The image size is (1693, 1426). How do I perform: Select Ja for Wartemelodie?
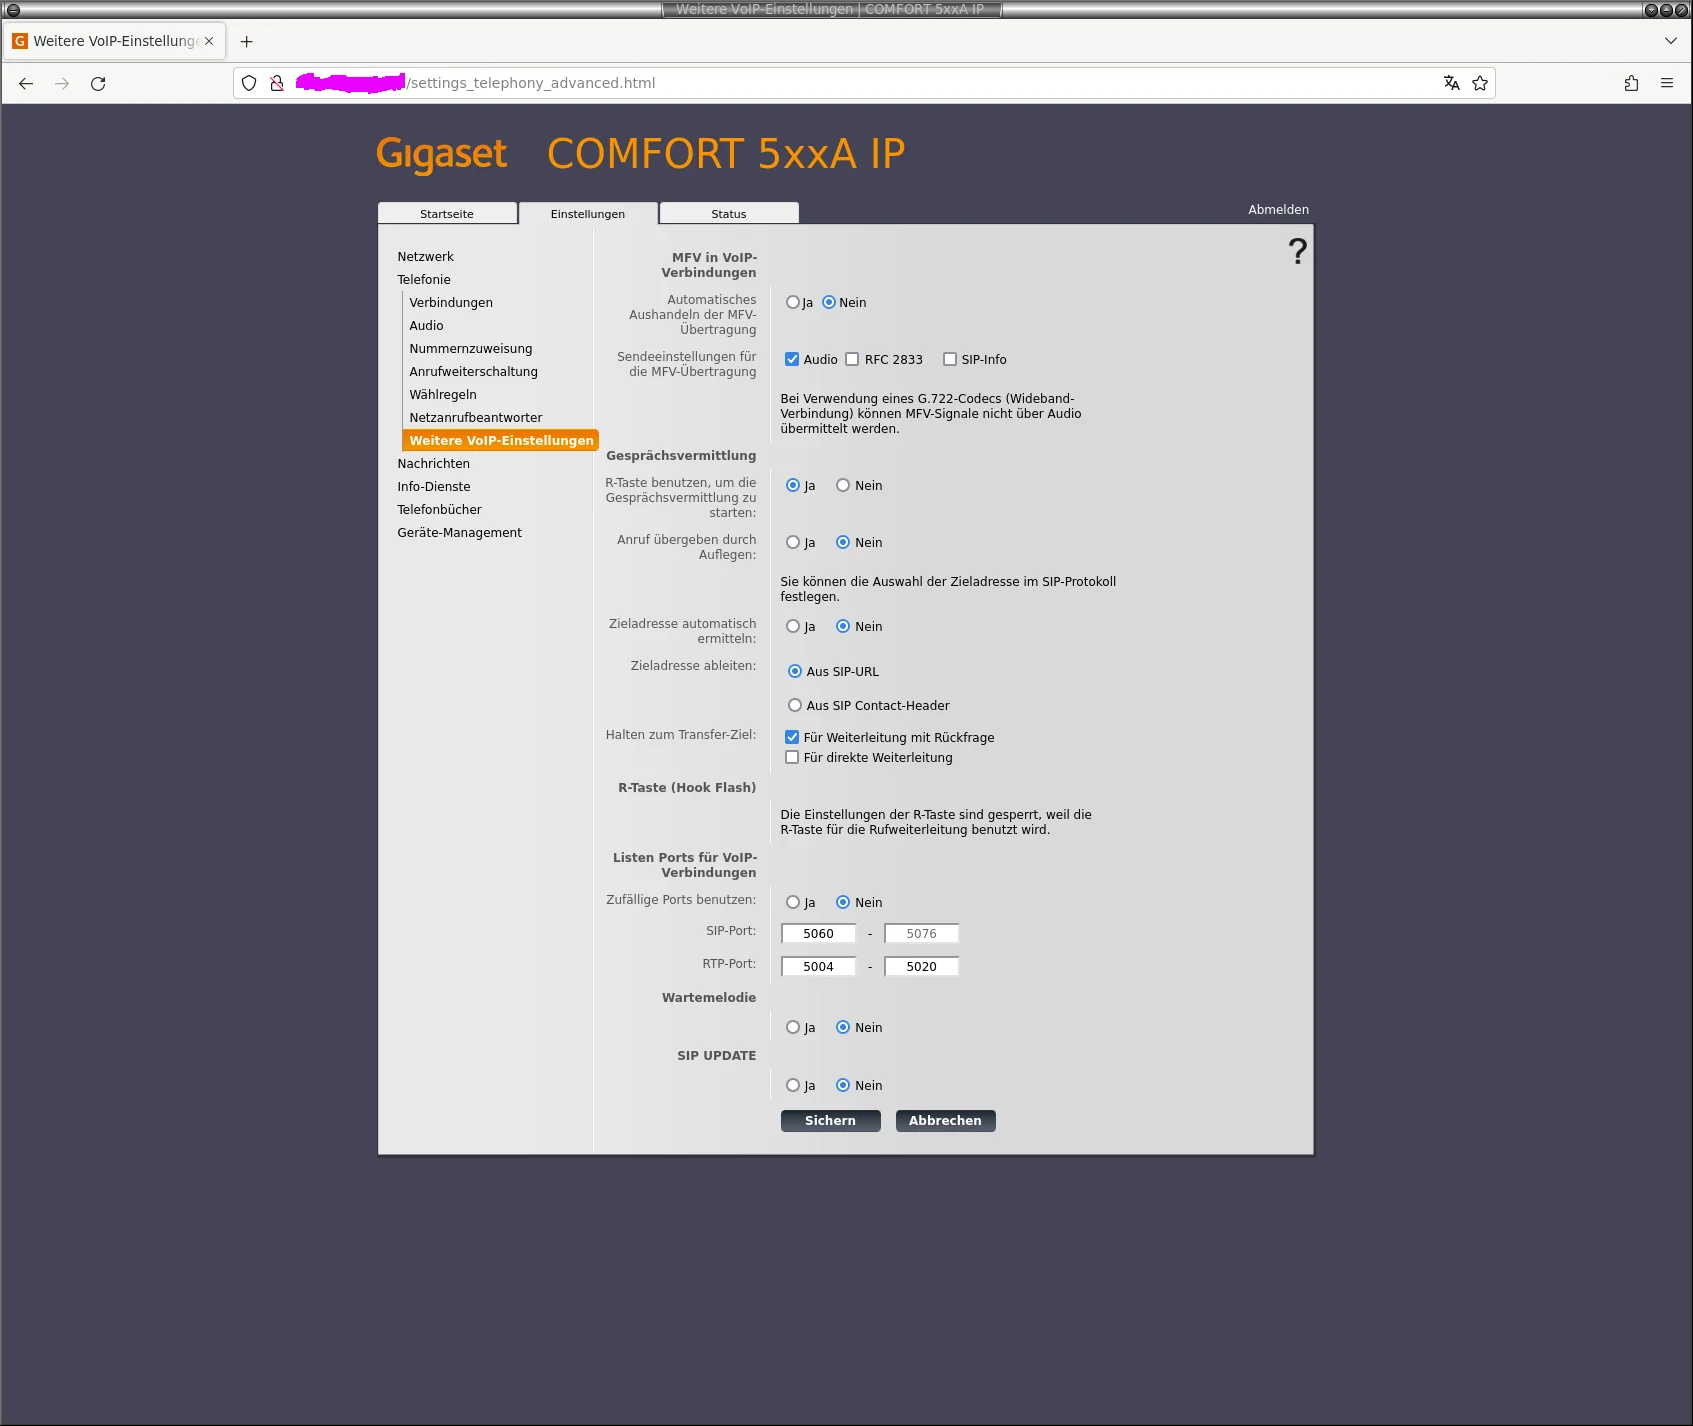coord(793,1027)
